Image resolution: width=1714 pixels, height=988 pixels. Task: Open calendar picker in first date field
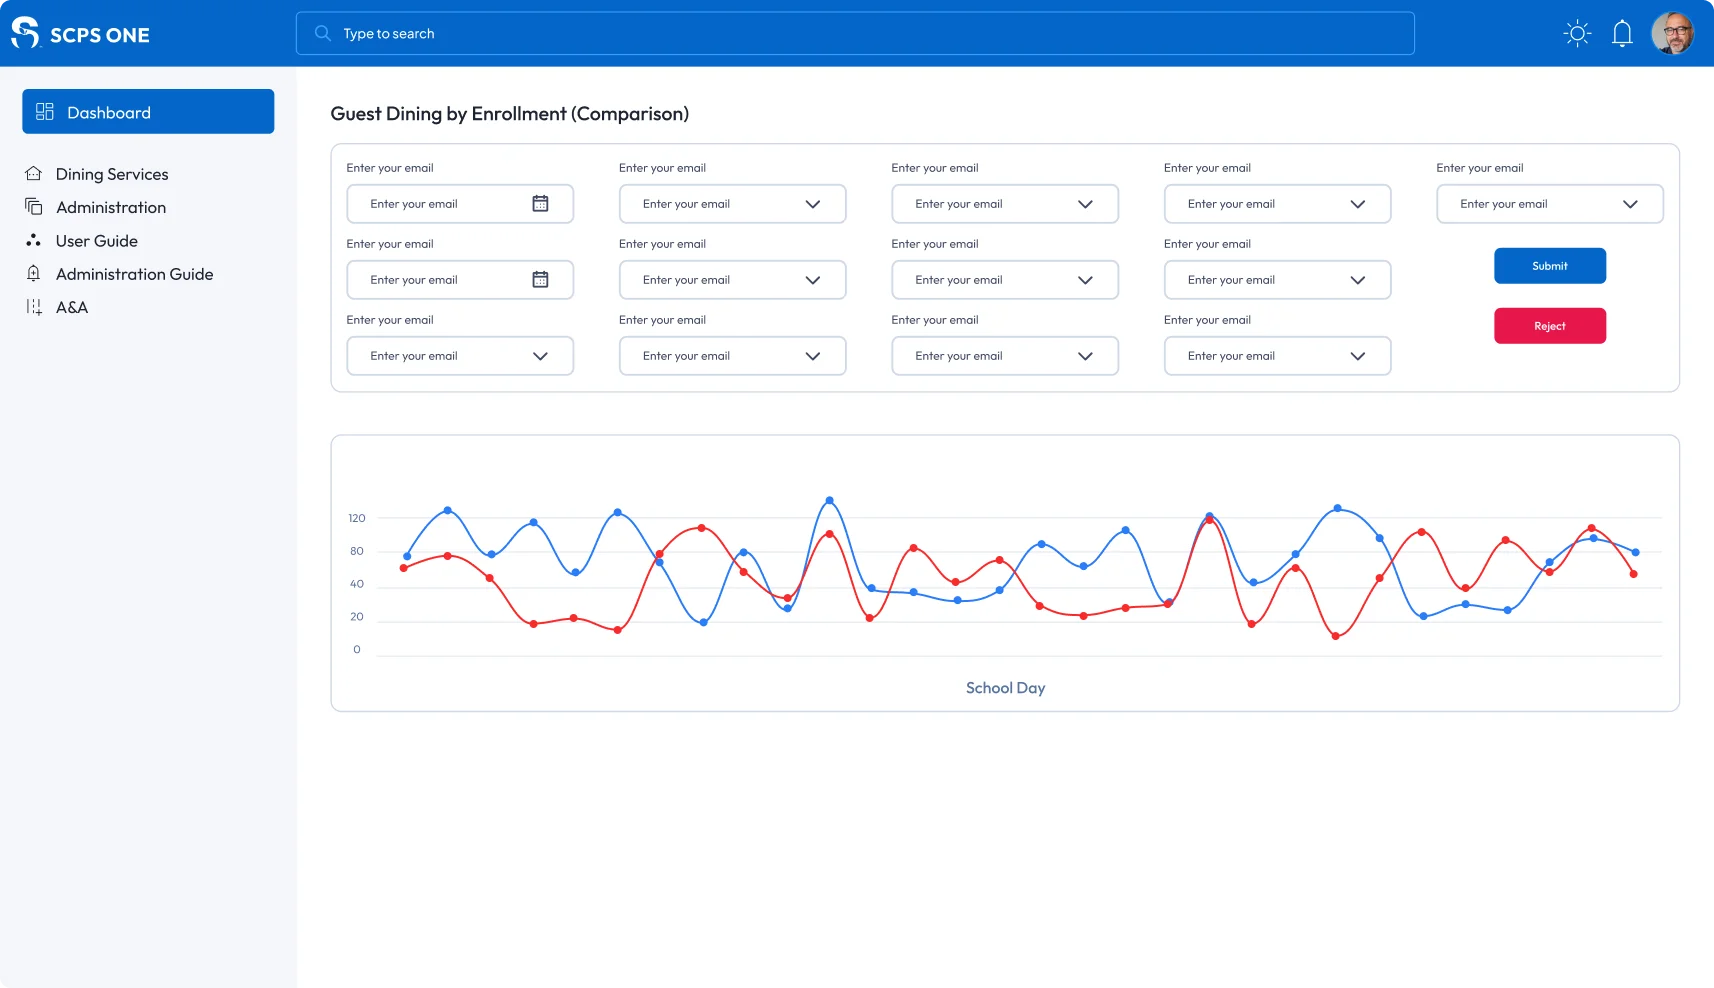point(540,204)
